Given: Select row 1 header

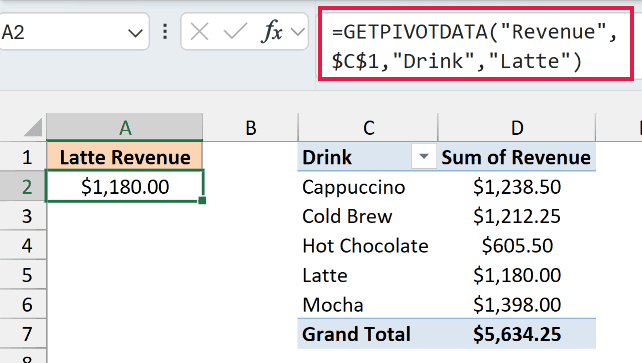Looking at the screenshot, I should click(x=23, y=157).
